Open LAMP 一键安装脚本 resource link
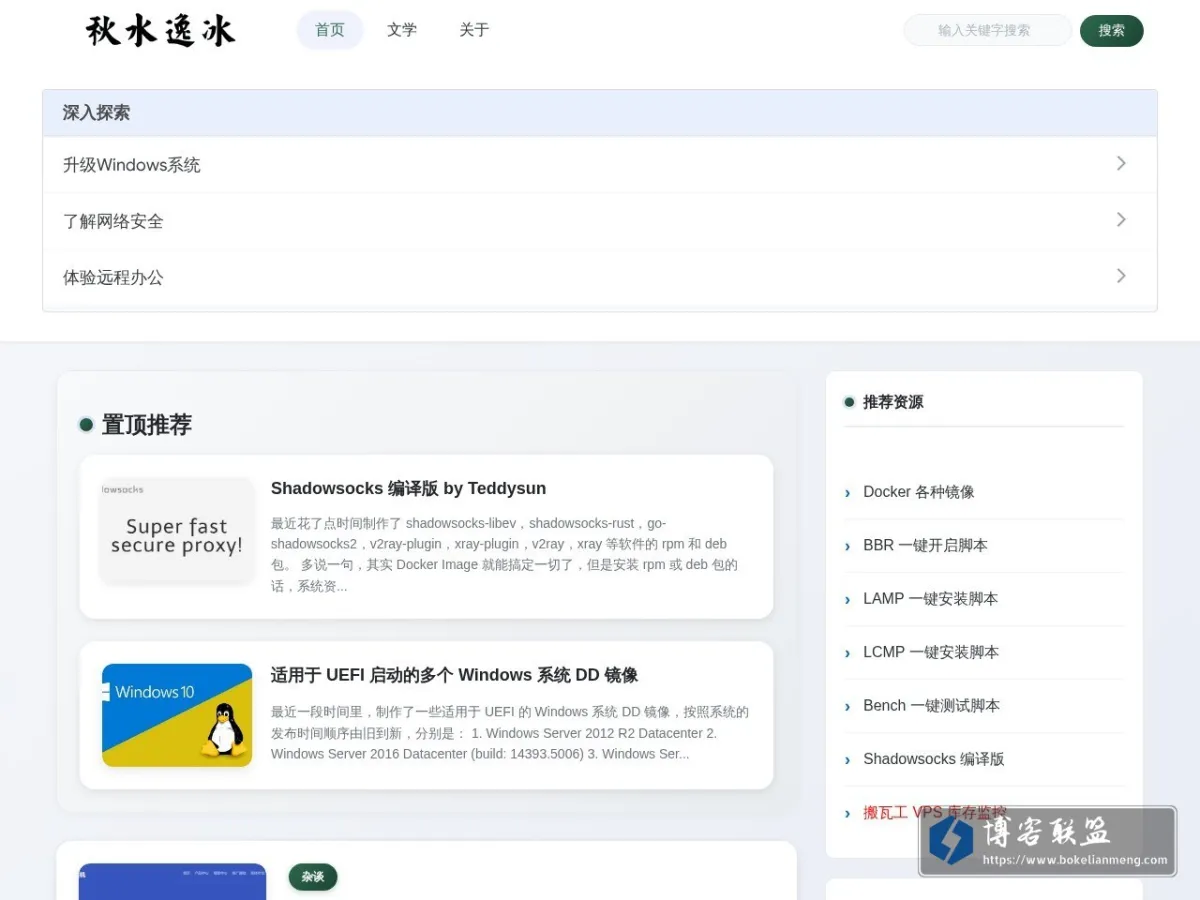This screenshot has width=1200, height=900. (x=930, y=598)
